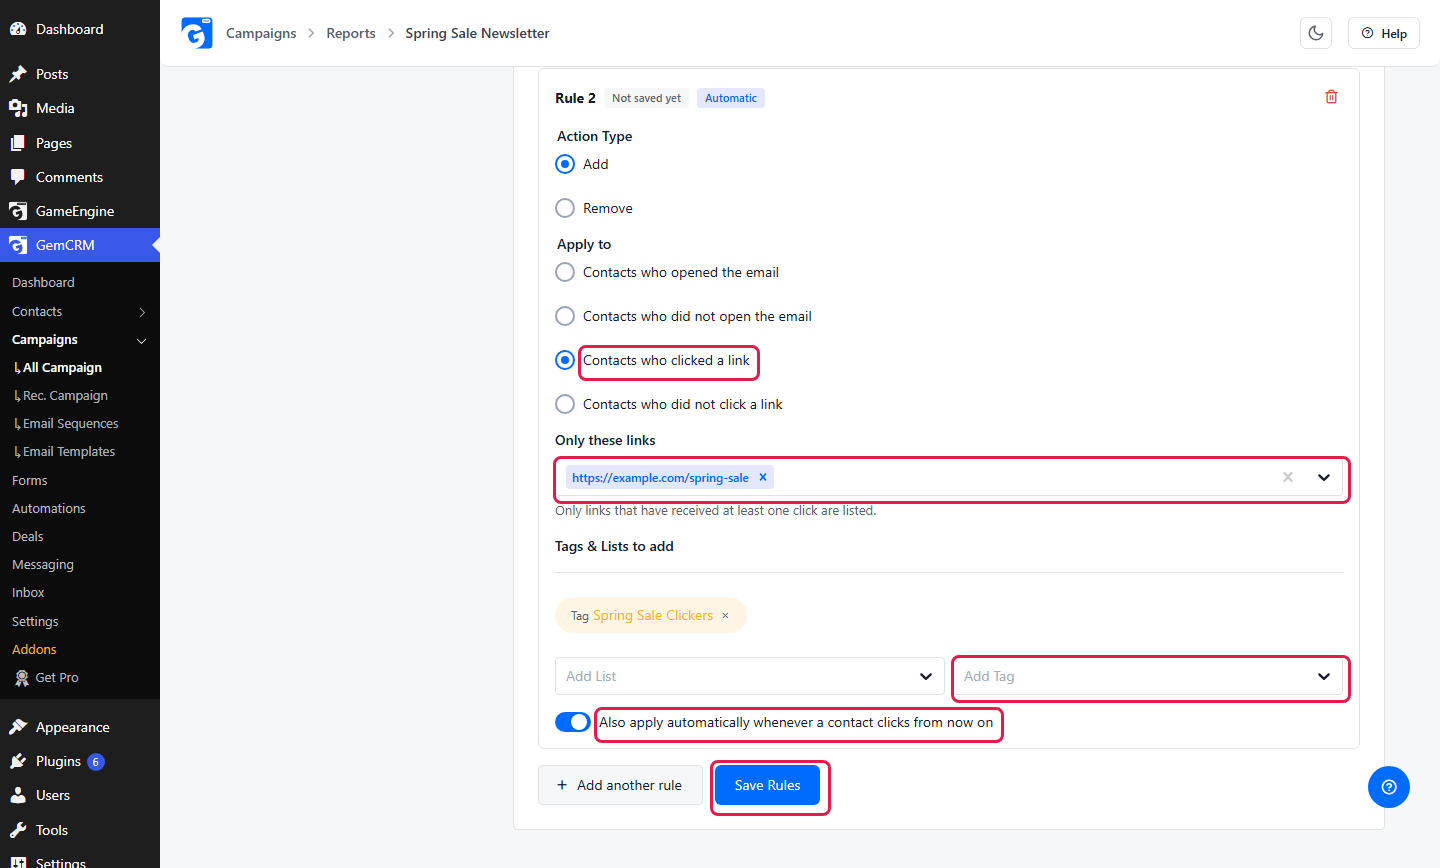Go to Campaigns breadcrumb link
The image size is (1440, 868).
(x=261, y=33)
